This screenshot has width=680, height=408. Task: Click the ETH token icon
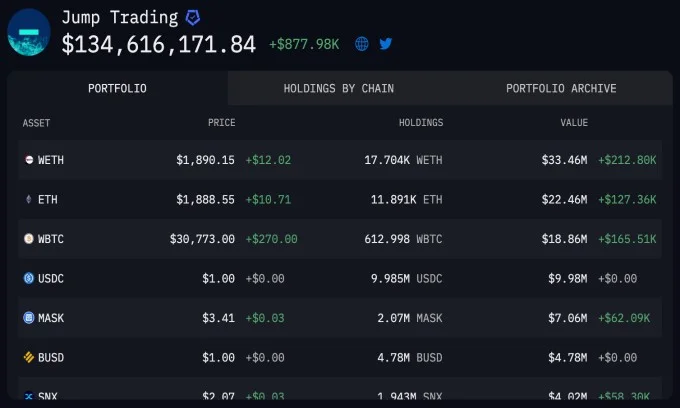(28, 200)
